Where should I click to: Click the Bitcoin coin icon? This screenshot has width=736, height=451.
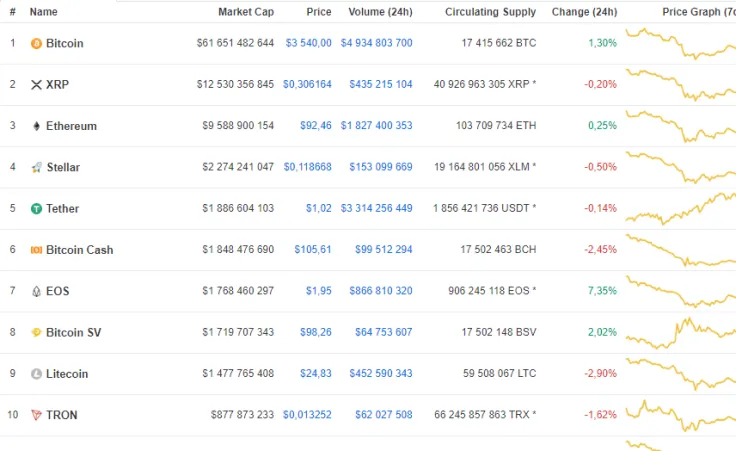(36, 44)
